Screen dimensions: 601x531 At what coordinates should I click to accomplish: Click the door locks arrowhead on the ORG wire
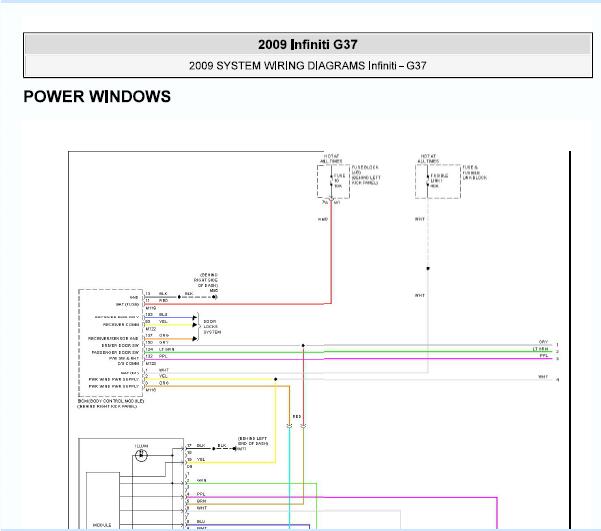[x=195, y=339]
